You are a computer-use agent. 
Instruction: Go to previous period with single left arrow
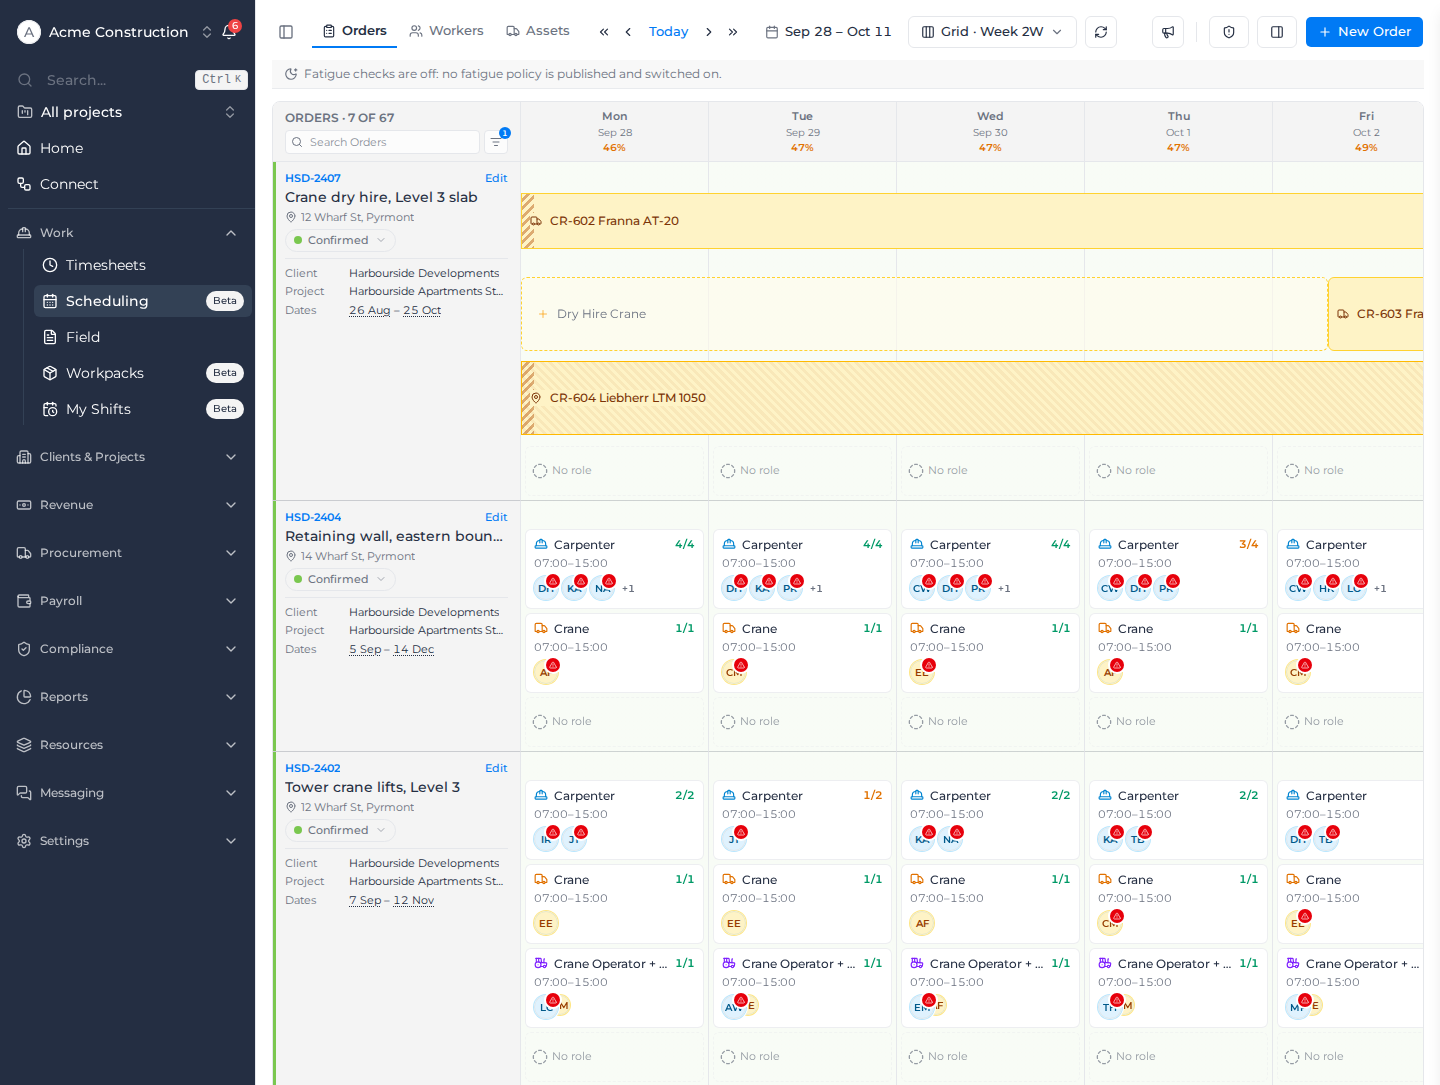628,32
